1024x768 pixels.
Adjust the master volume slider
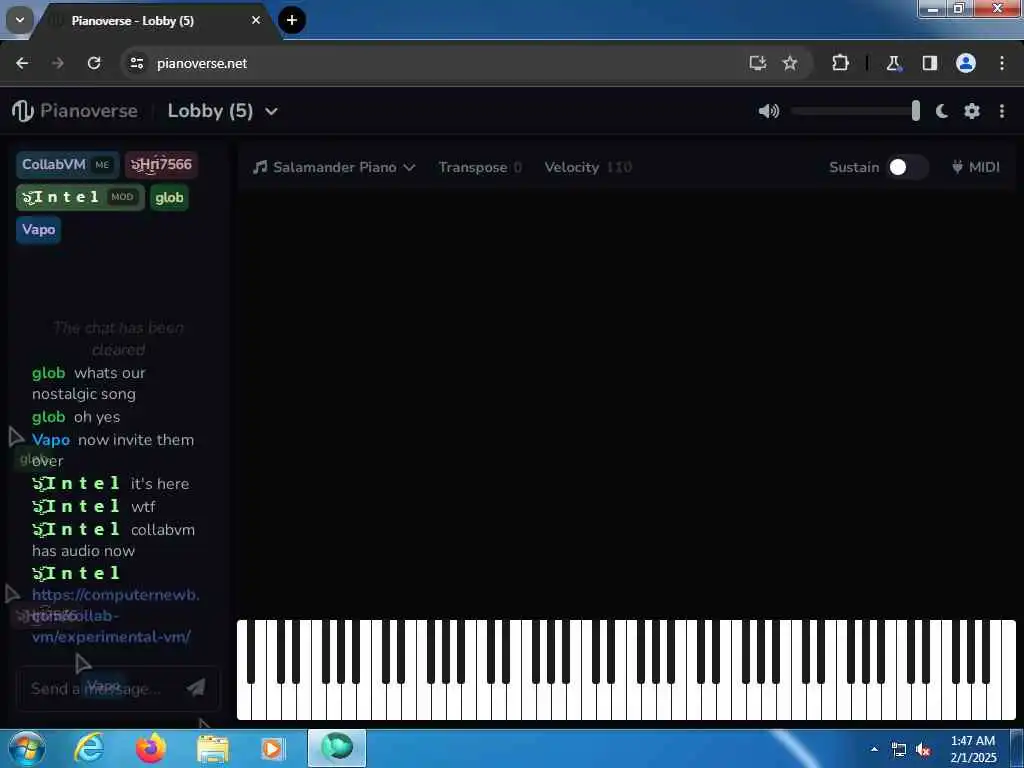[x=856, y=111]
